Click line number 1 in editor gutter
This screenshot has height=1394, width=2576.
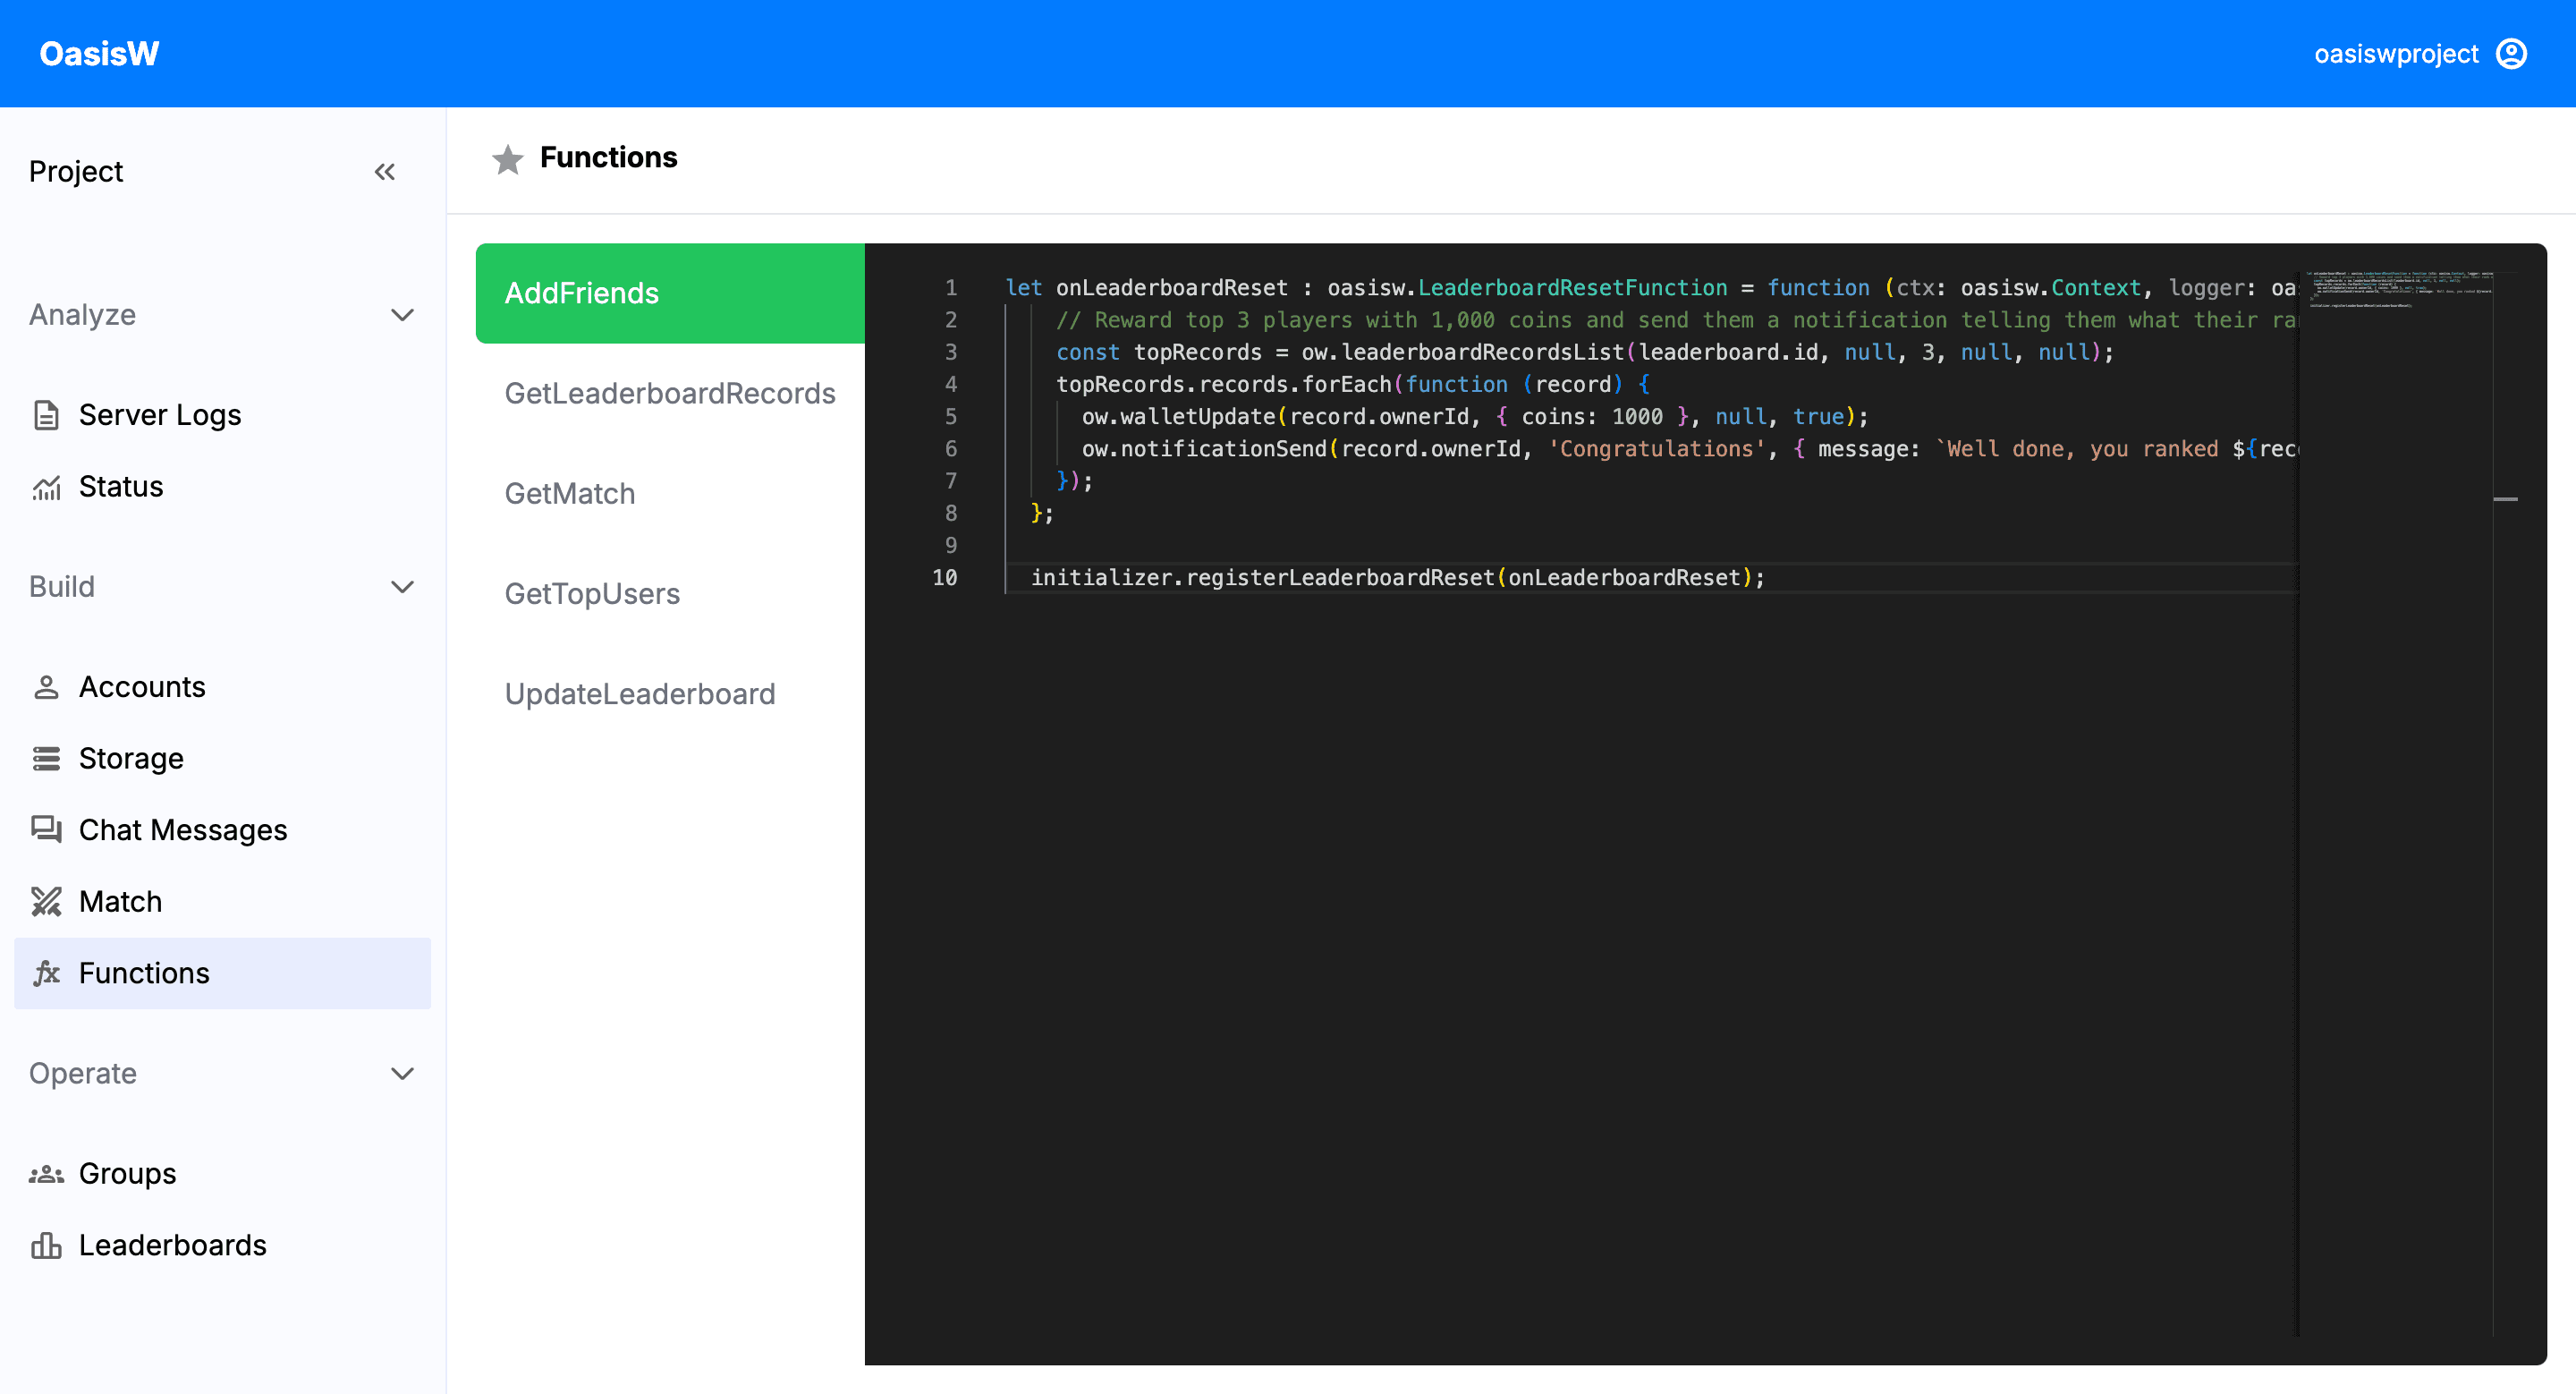pos(951,288)
